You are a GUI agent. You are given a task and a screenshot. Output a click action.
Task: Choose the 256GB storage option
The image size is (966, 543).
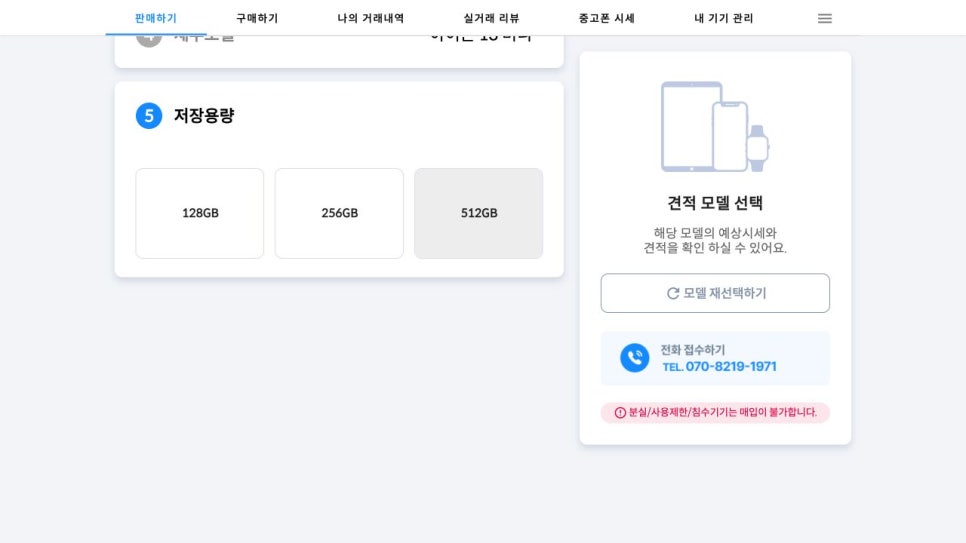pyautogui.click(x=339, y=213)
